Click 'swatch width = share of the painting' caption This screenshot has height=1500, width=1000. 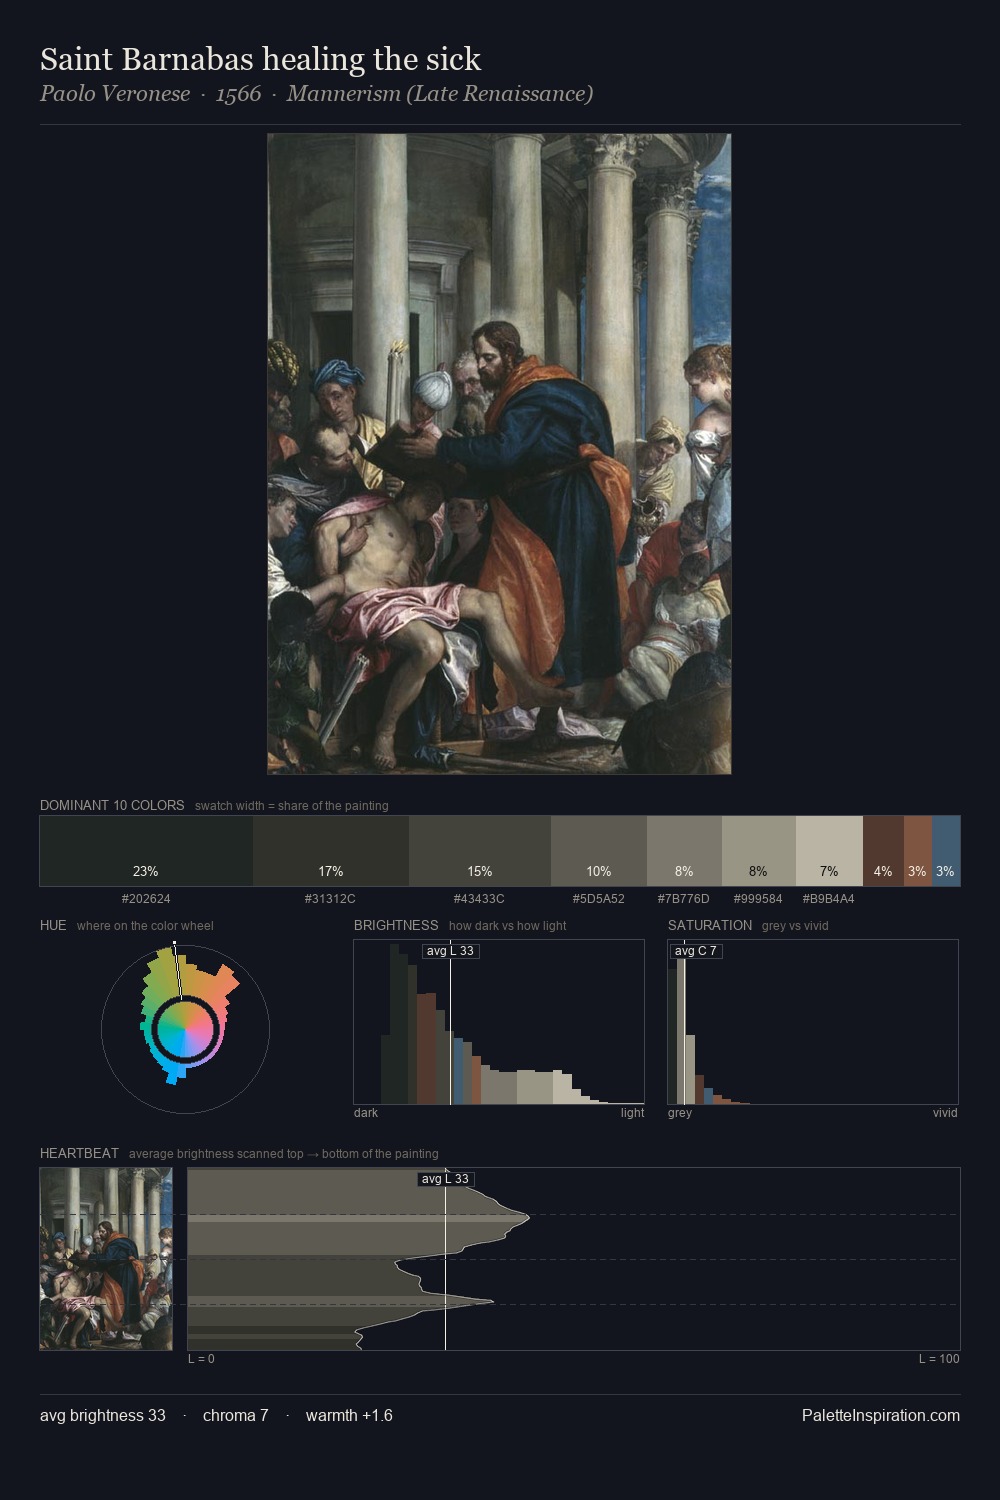coord(292,806)
